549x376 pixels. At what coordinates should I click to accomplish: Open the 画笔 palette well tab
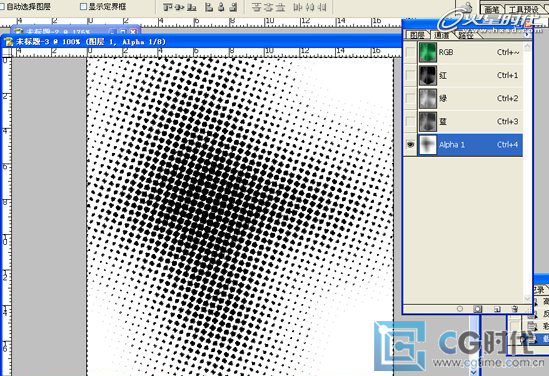tap(492, 9)
